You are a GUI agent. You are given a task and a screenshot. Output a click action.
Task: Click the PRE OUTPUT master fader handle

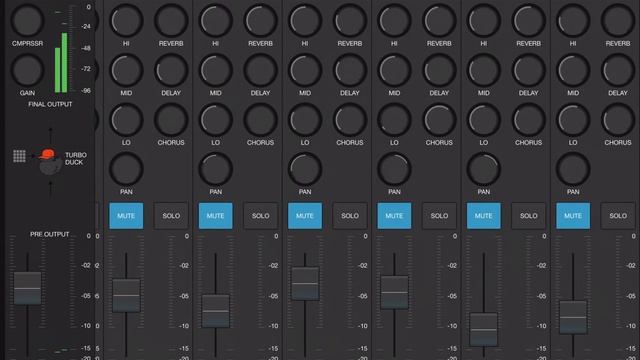(x=27, y=288)
